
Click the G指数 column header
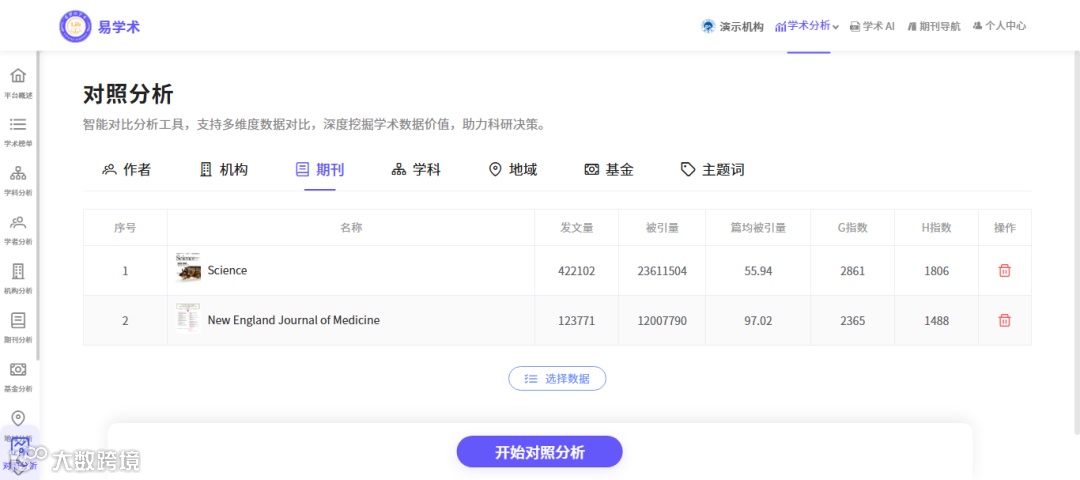coord(853,227)
